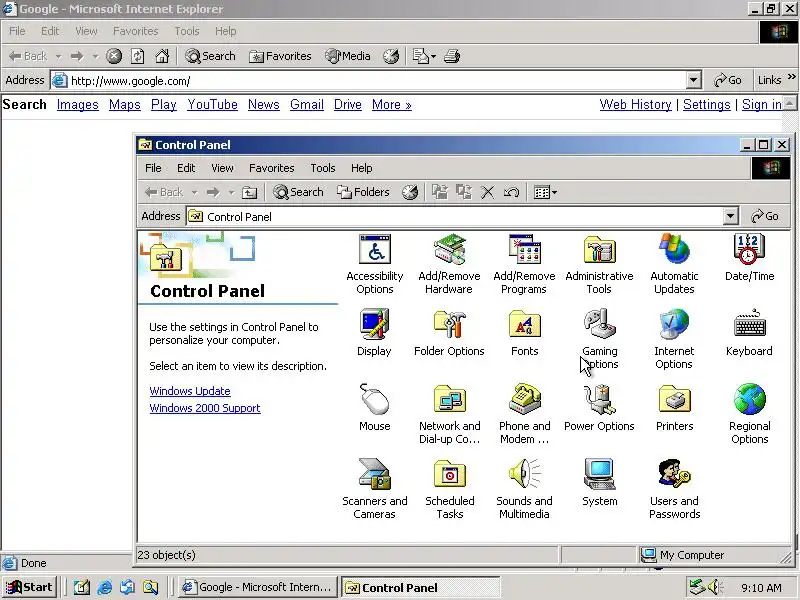Open the Edit menu in Control Panel
The width and height of the screenshot is (800, 600).
coord(186,168)
